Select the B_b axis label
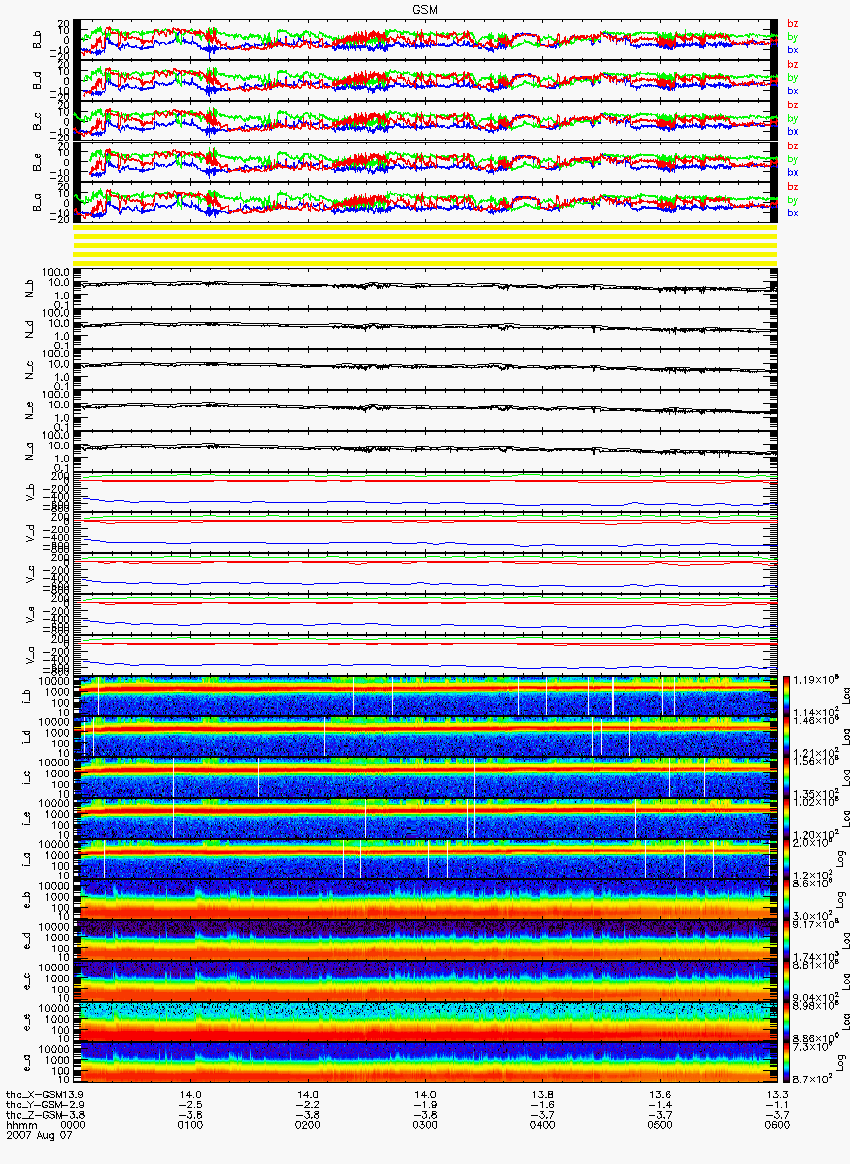 tap(37, 39)
